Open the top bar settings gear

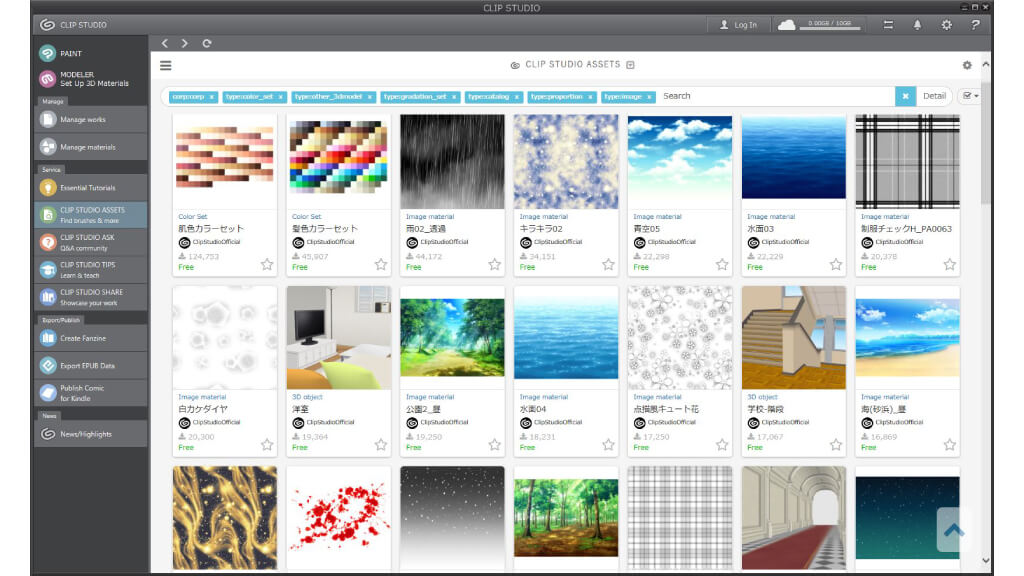(946, 25)
